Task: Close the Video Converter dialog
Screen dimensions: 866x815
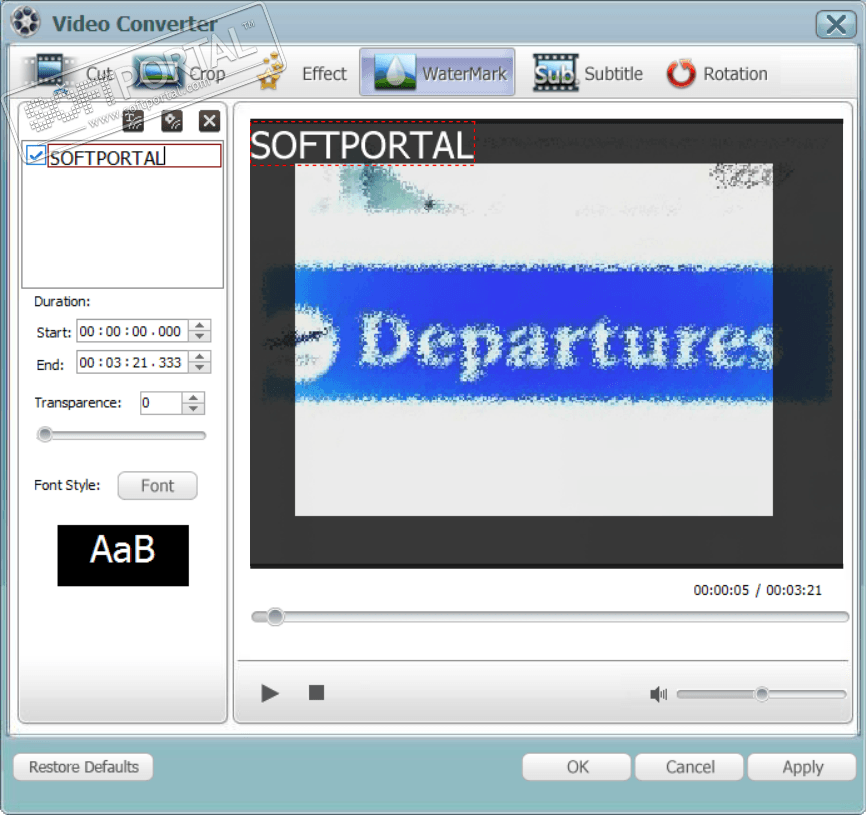Action: [836, 25]
